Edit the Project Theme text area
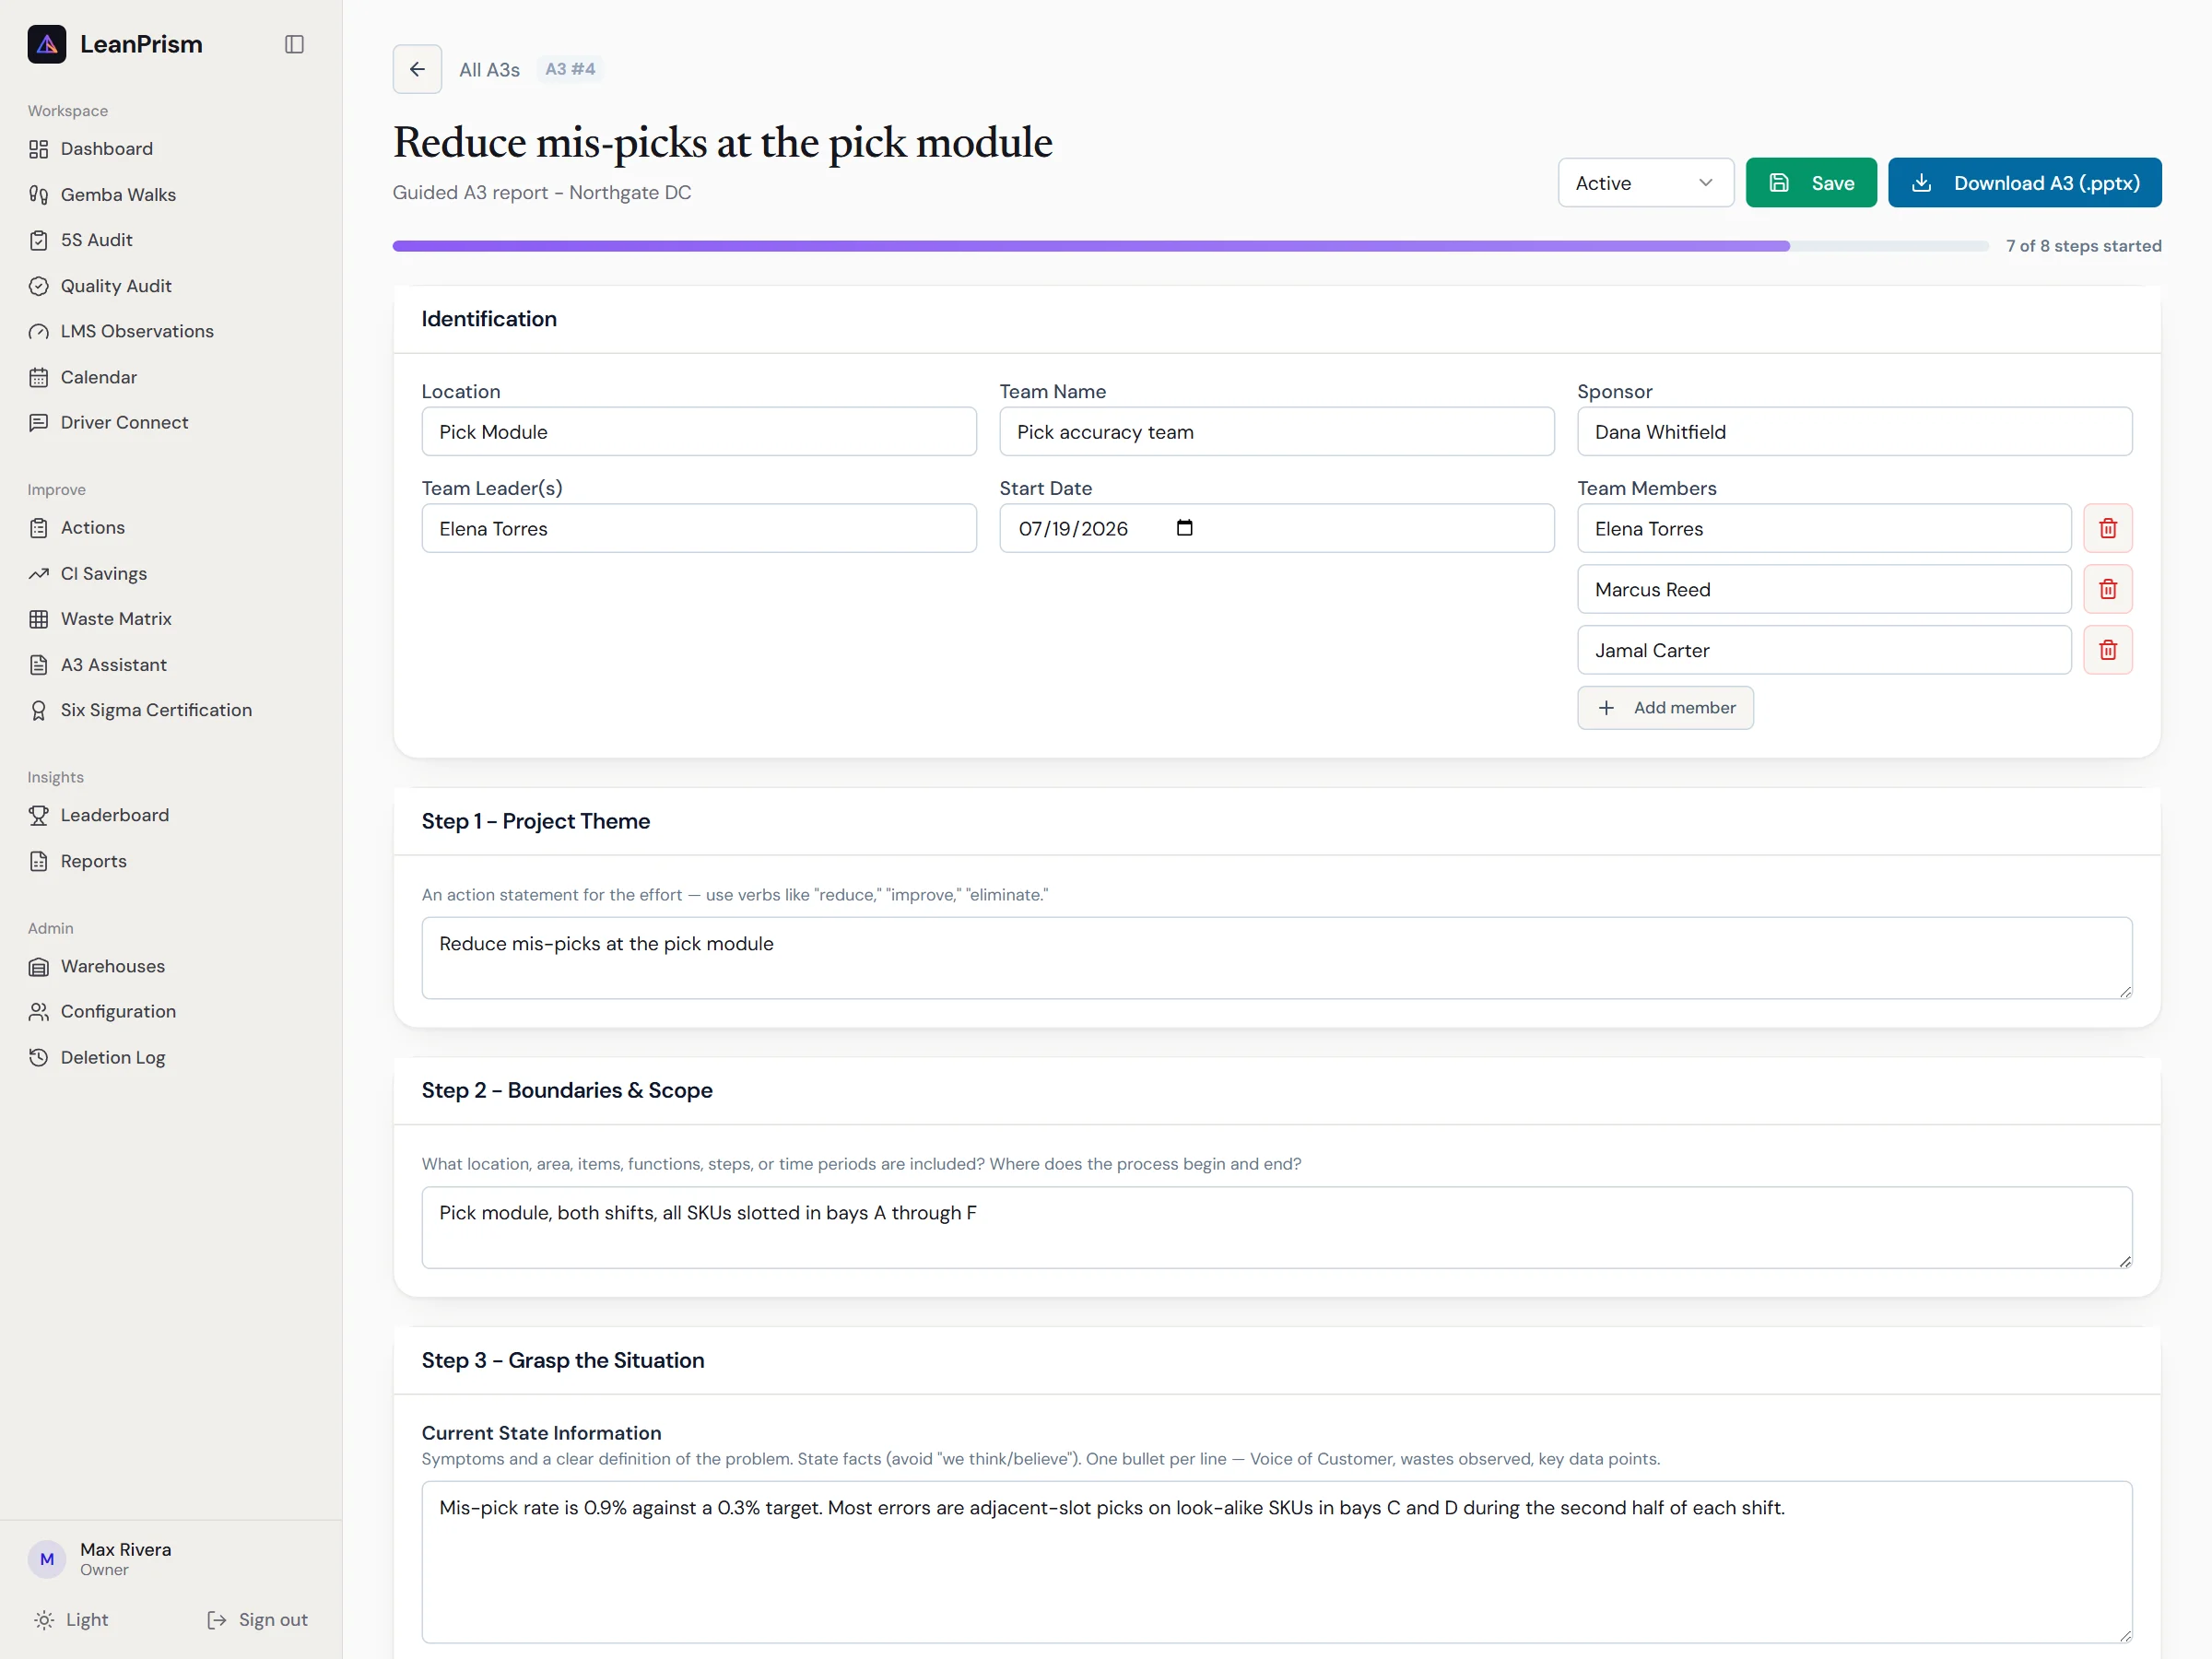The width and height of the screenshot is (2212, 1659). point(1277,958)
